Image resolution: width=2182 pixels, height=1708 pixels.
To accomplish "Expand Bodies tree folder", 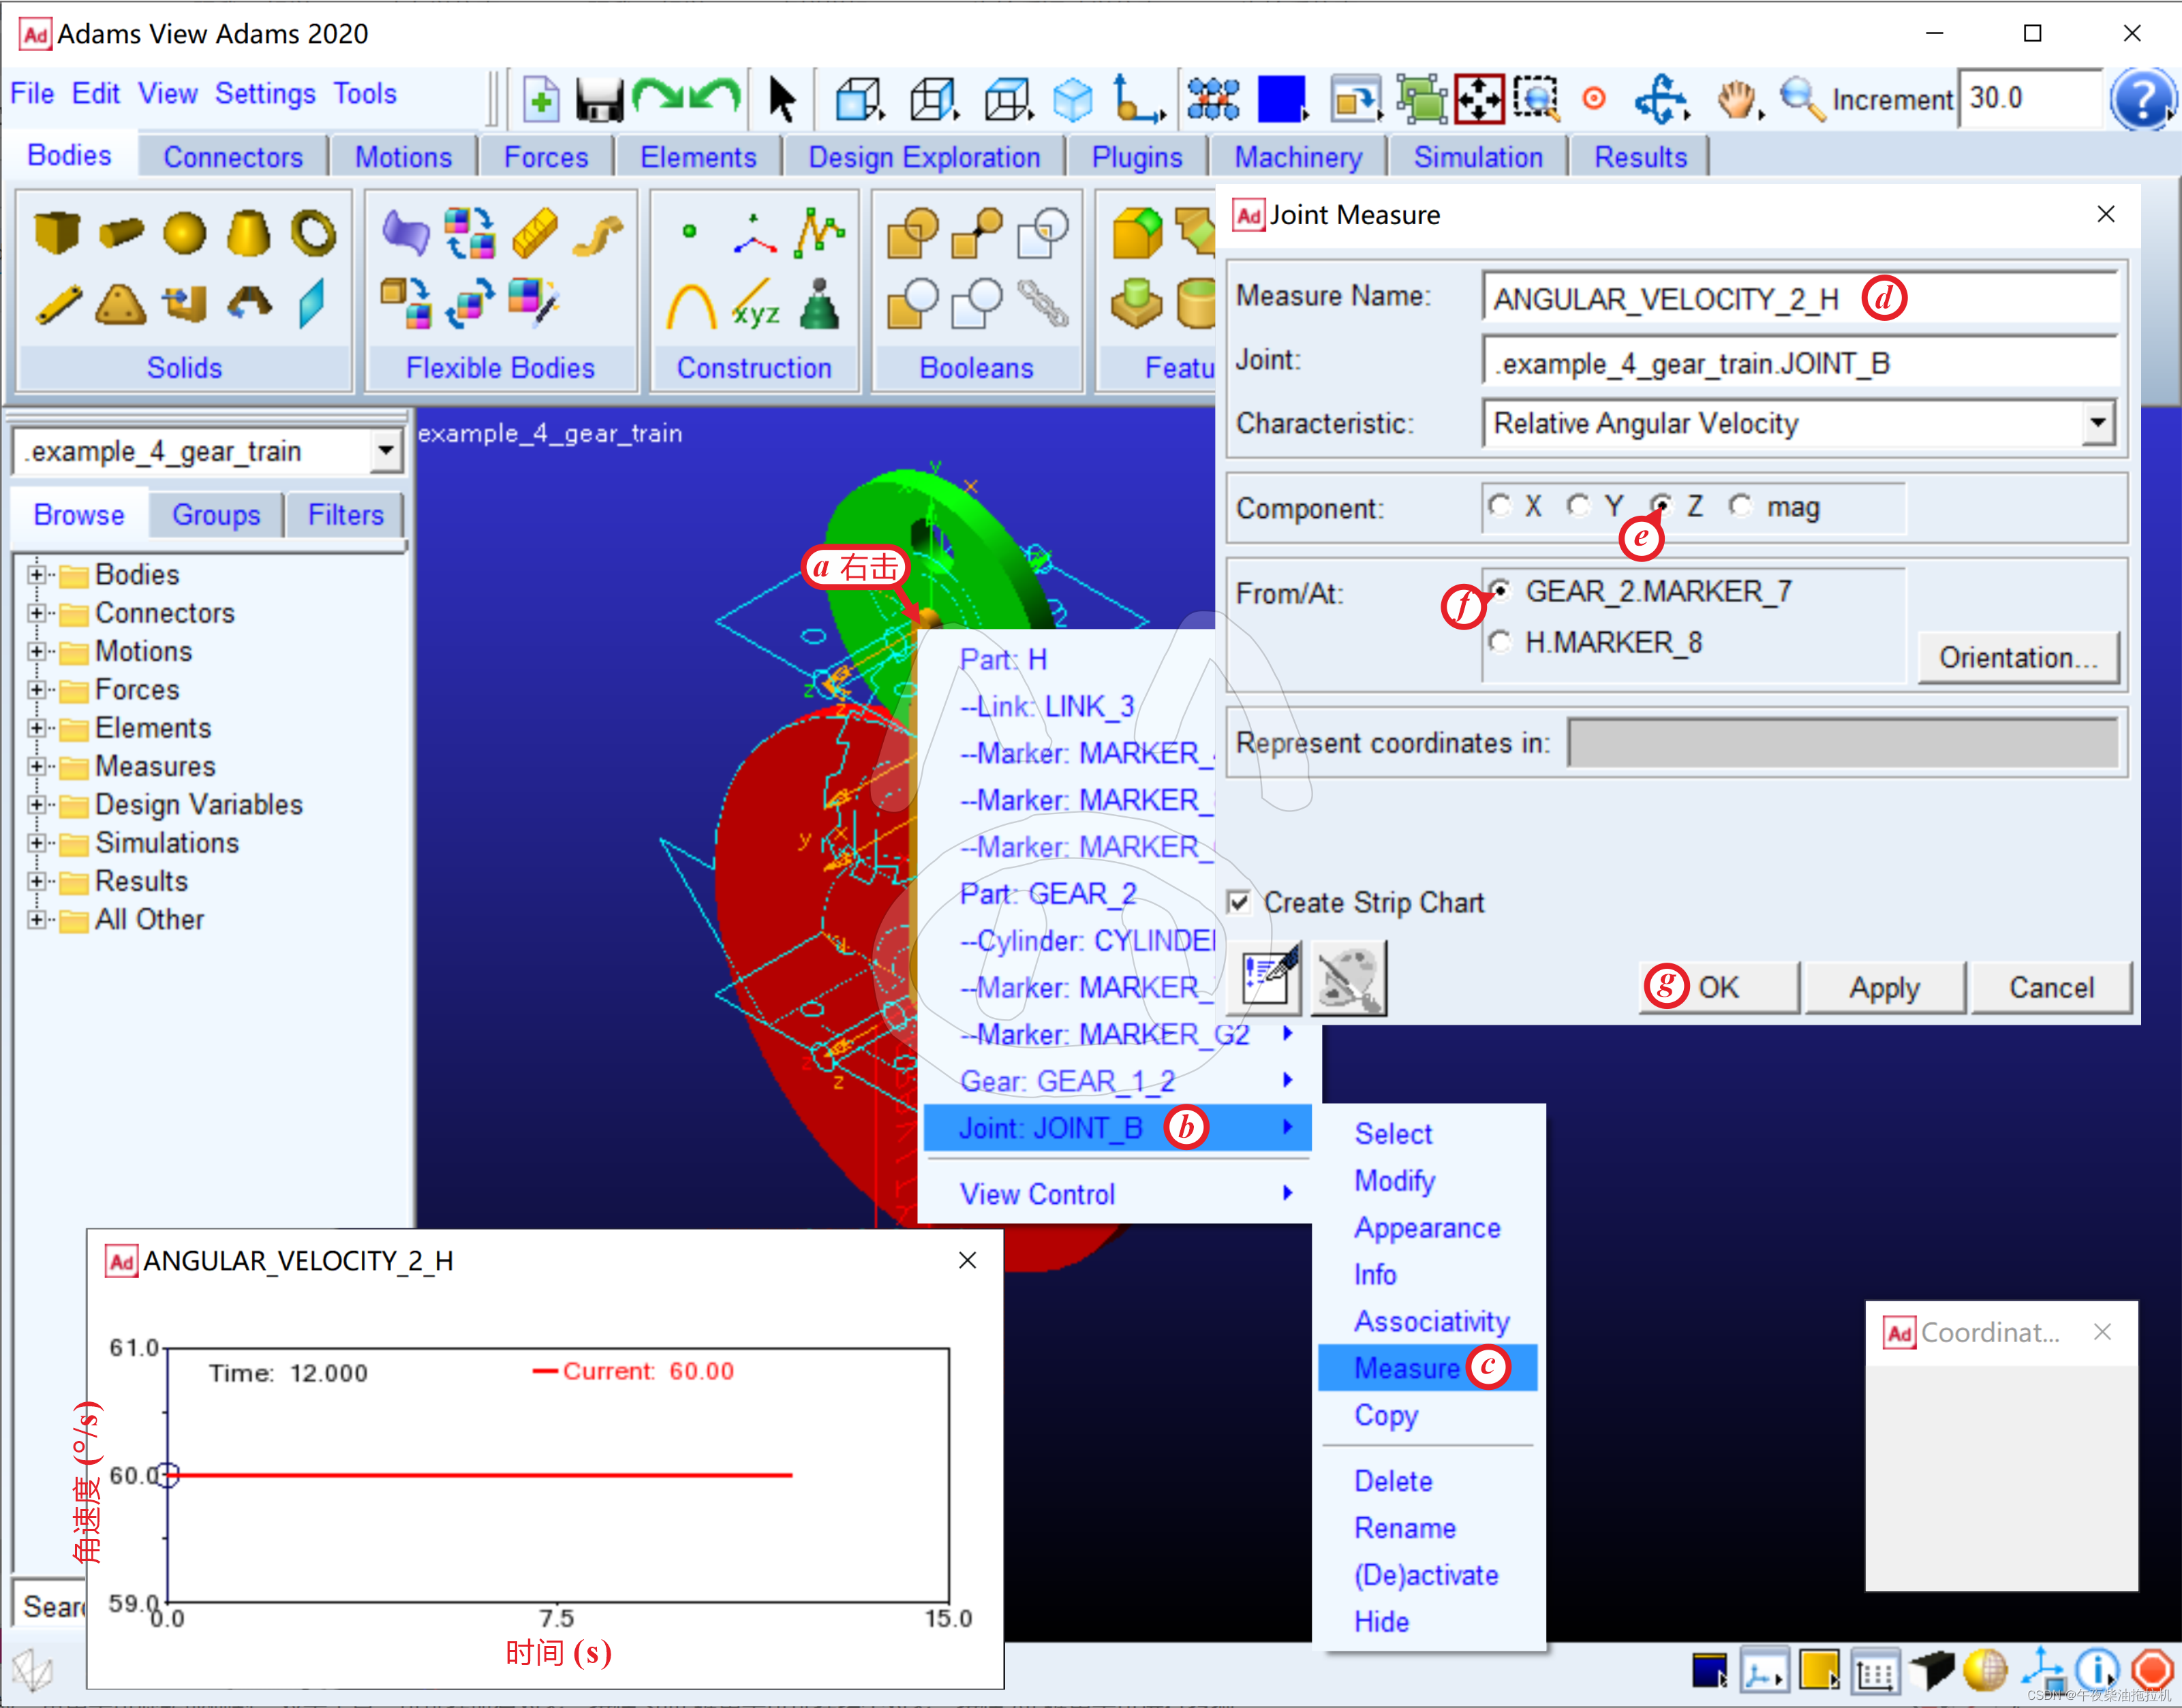I will tap(37, 575).
